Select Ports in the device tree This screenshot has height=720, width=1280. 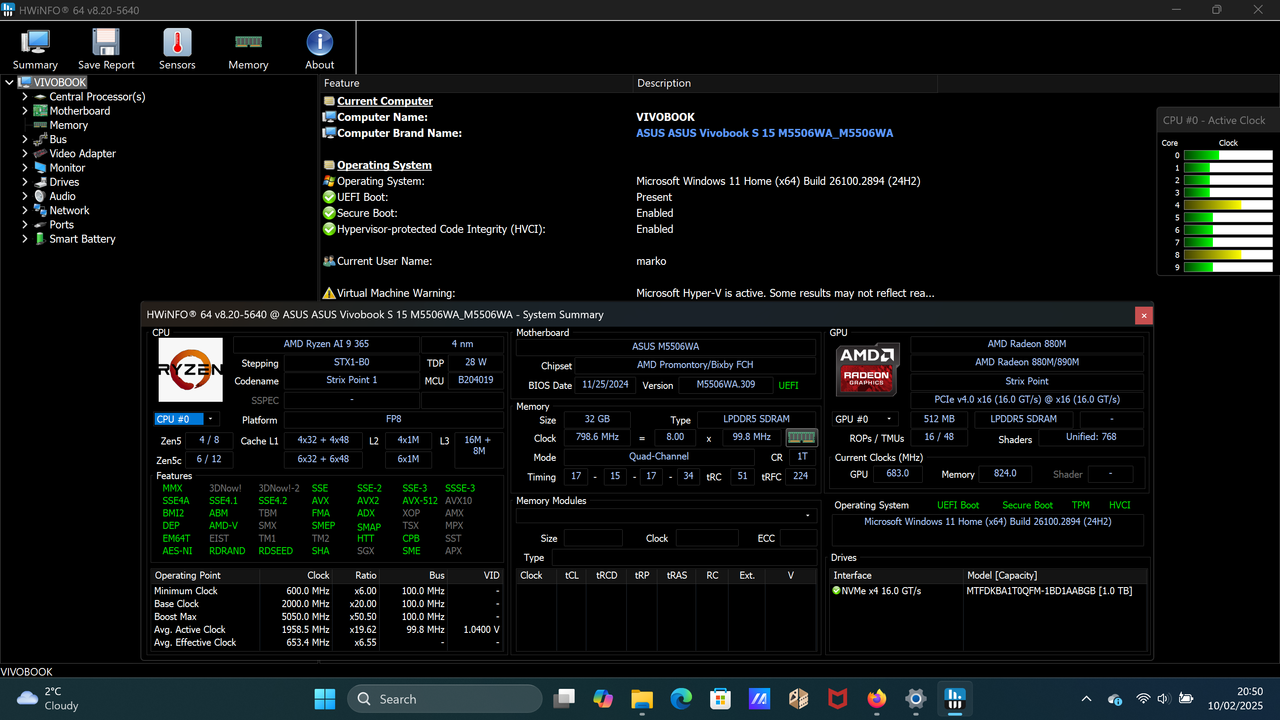tap(62, 225)
